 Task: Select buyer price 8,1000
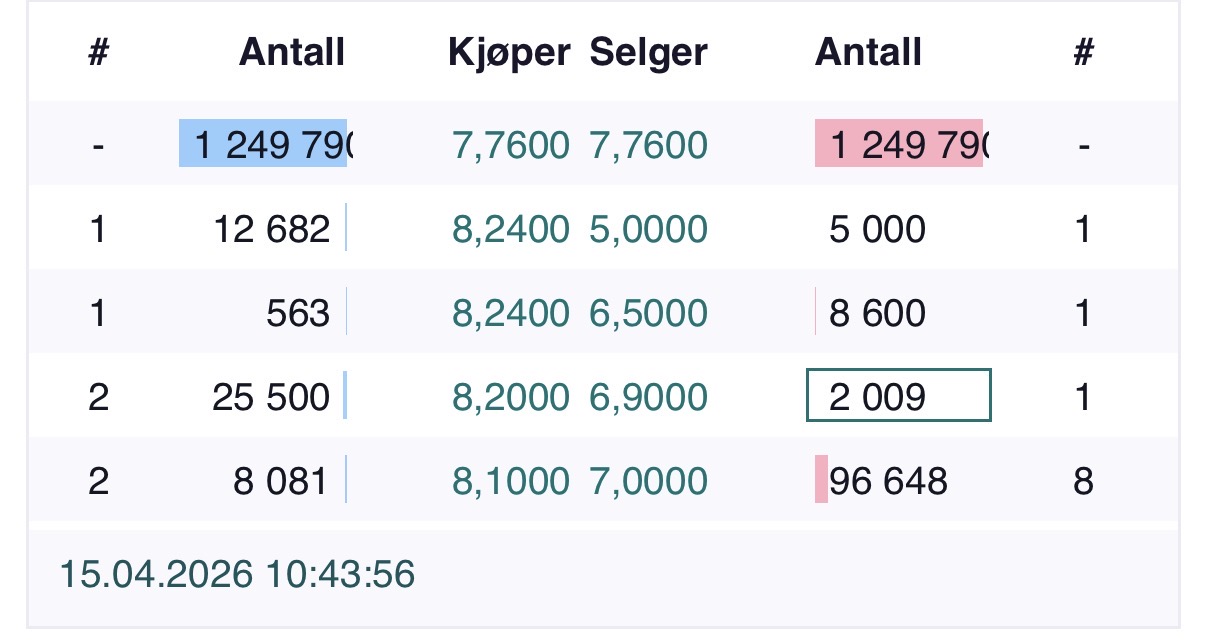tap(510, 481)
